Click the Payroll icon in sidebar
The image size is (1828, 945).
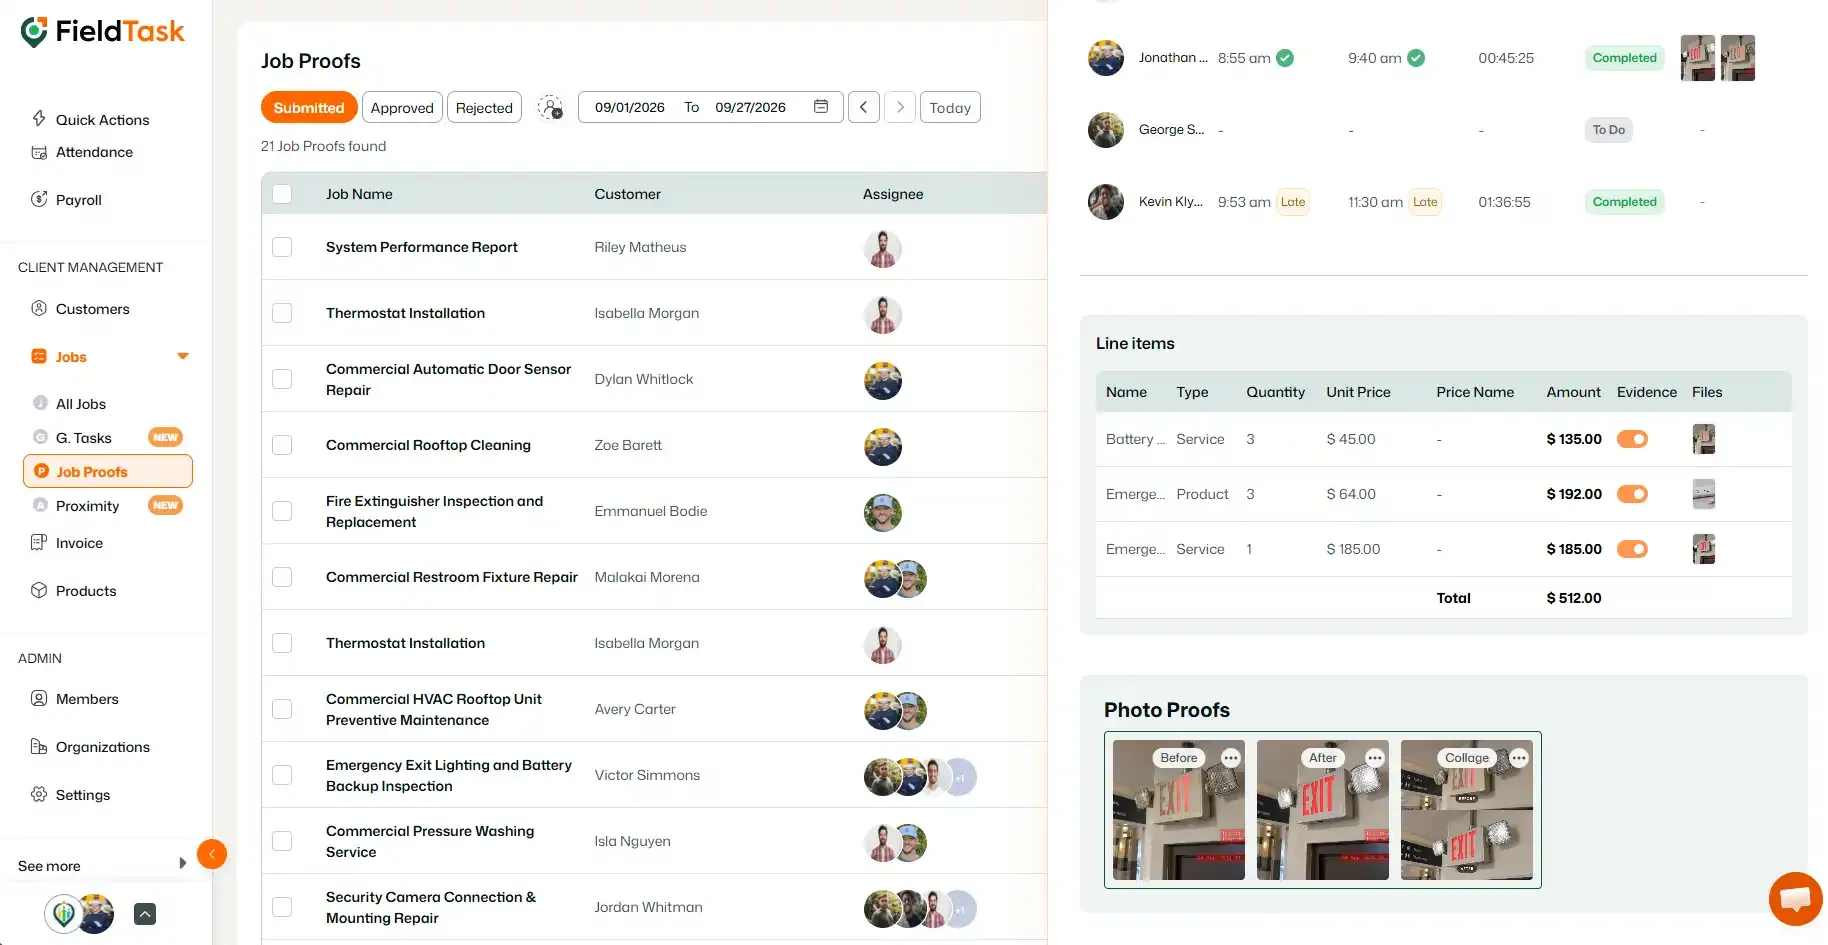pyautogui.click(x=39, y=199)
